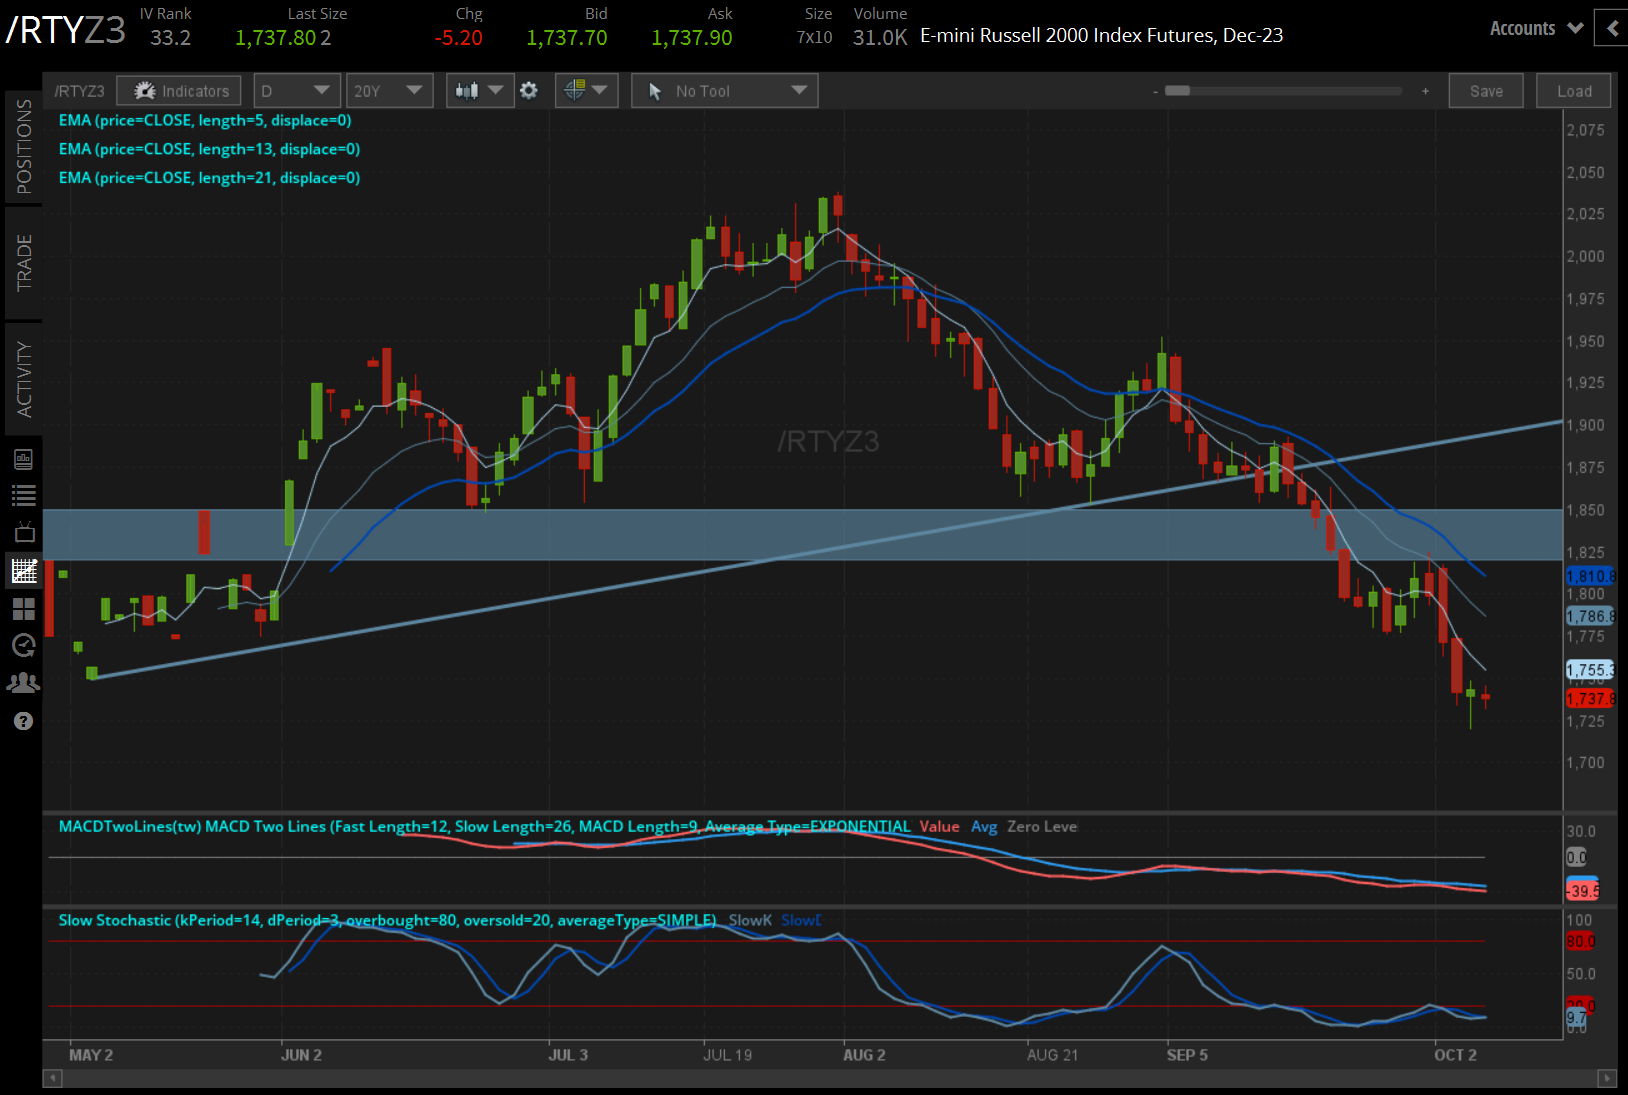Click the horizontal scrollbar right arrow
The height and width of the screenshot is (1095, 1628).
pyautogui.click(x=1607, y=1078)
